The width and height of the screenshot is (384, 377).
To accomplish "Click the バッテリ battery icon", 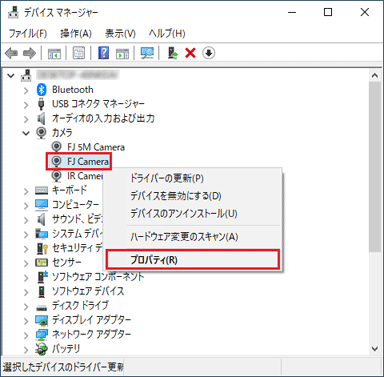I will 41,349.
